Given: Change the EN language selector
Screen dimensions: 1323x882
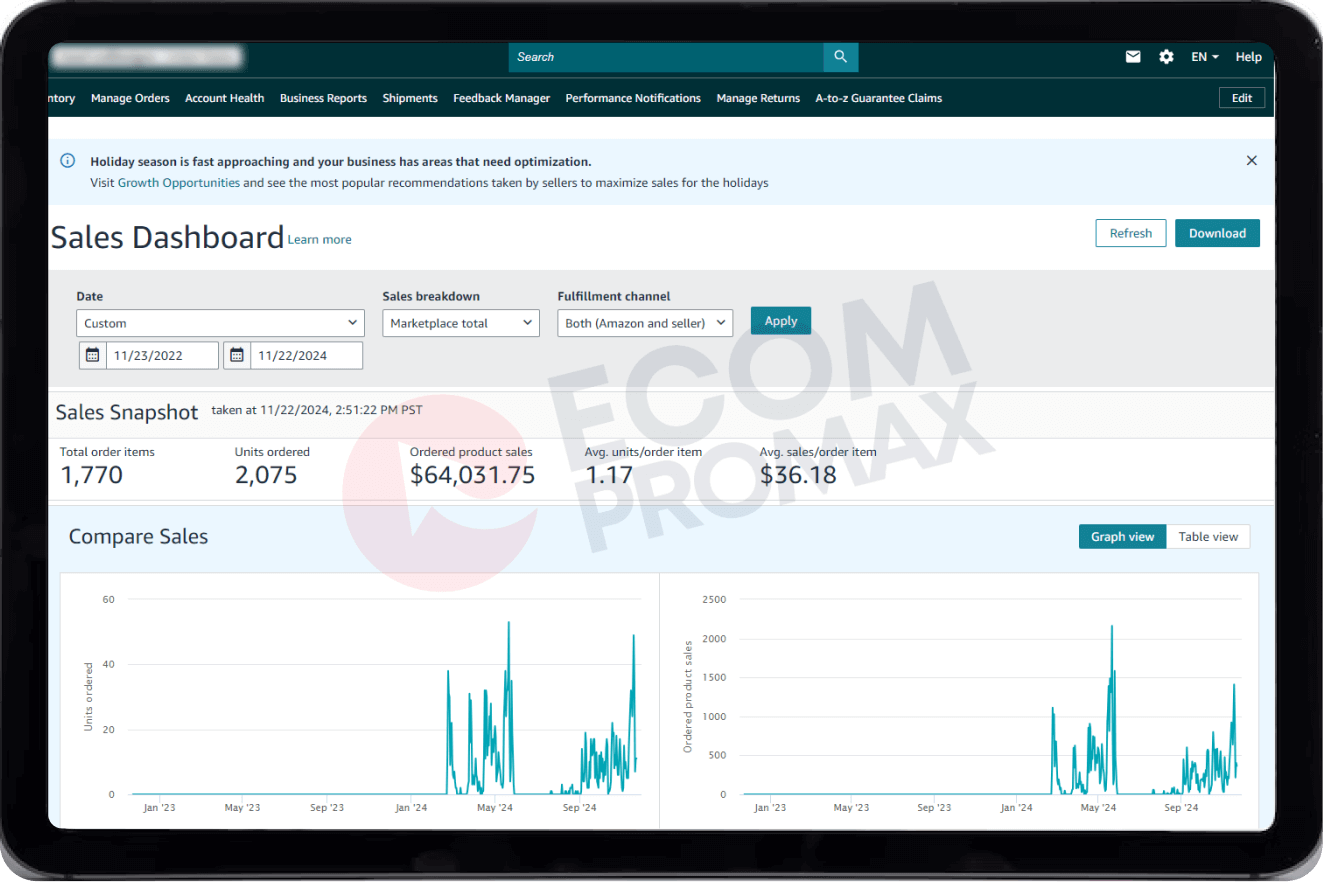Looking at the screenshot, I should coord(1204,57).
